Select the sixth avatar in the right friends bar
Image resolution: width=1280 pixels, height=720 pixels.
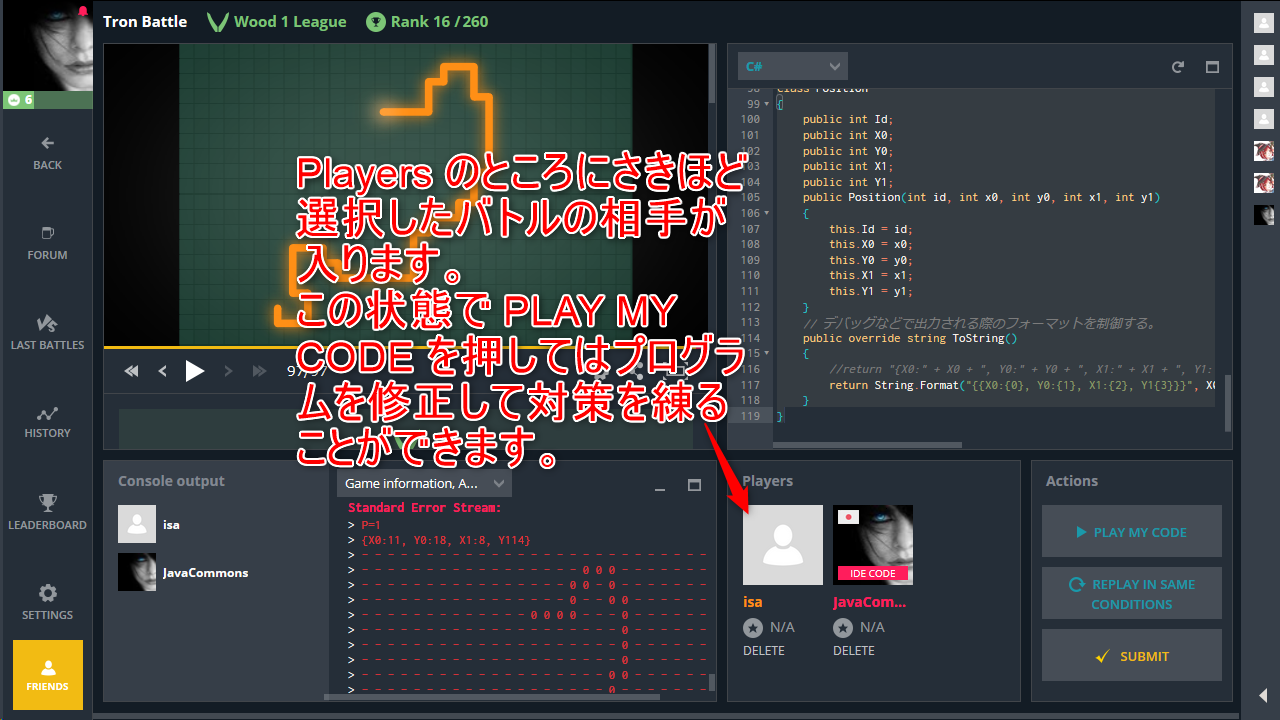pos(1264,183)
